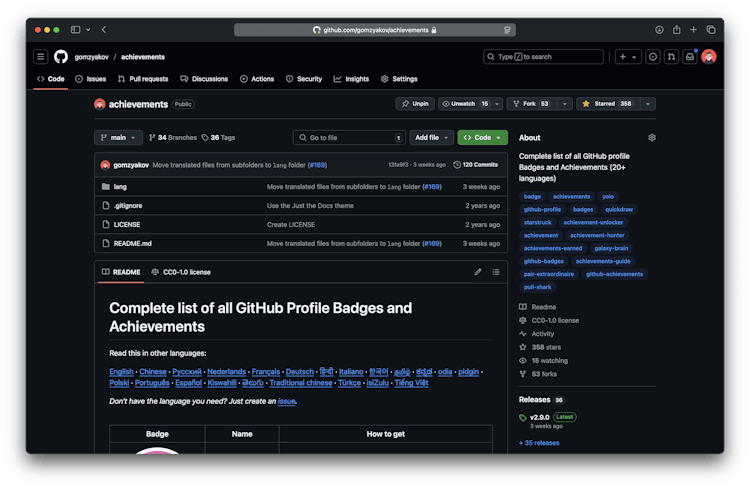The width and height of the screenshot is (750, 488).
Task: Open the Activity link in About
Action: 537,334
